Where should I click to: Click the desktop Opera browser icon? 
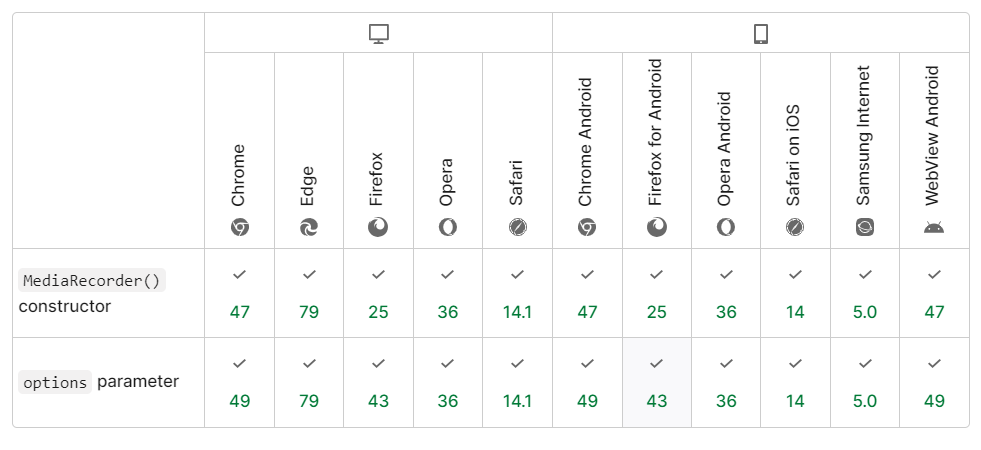447,227
